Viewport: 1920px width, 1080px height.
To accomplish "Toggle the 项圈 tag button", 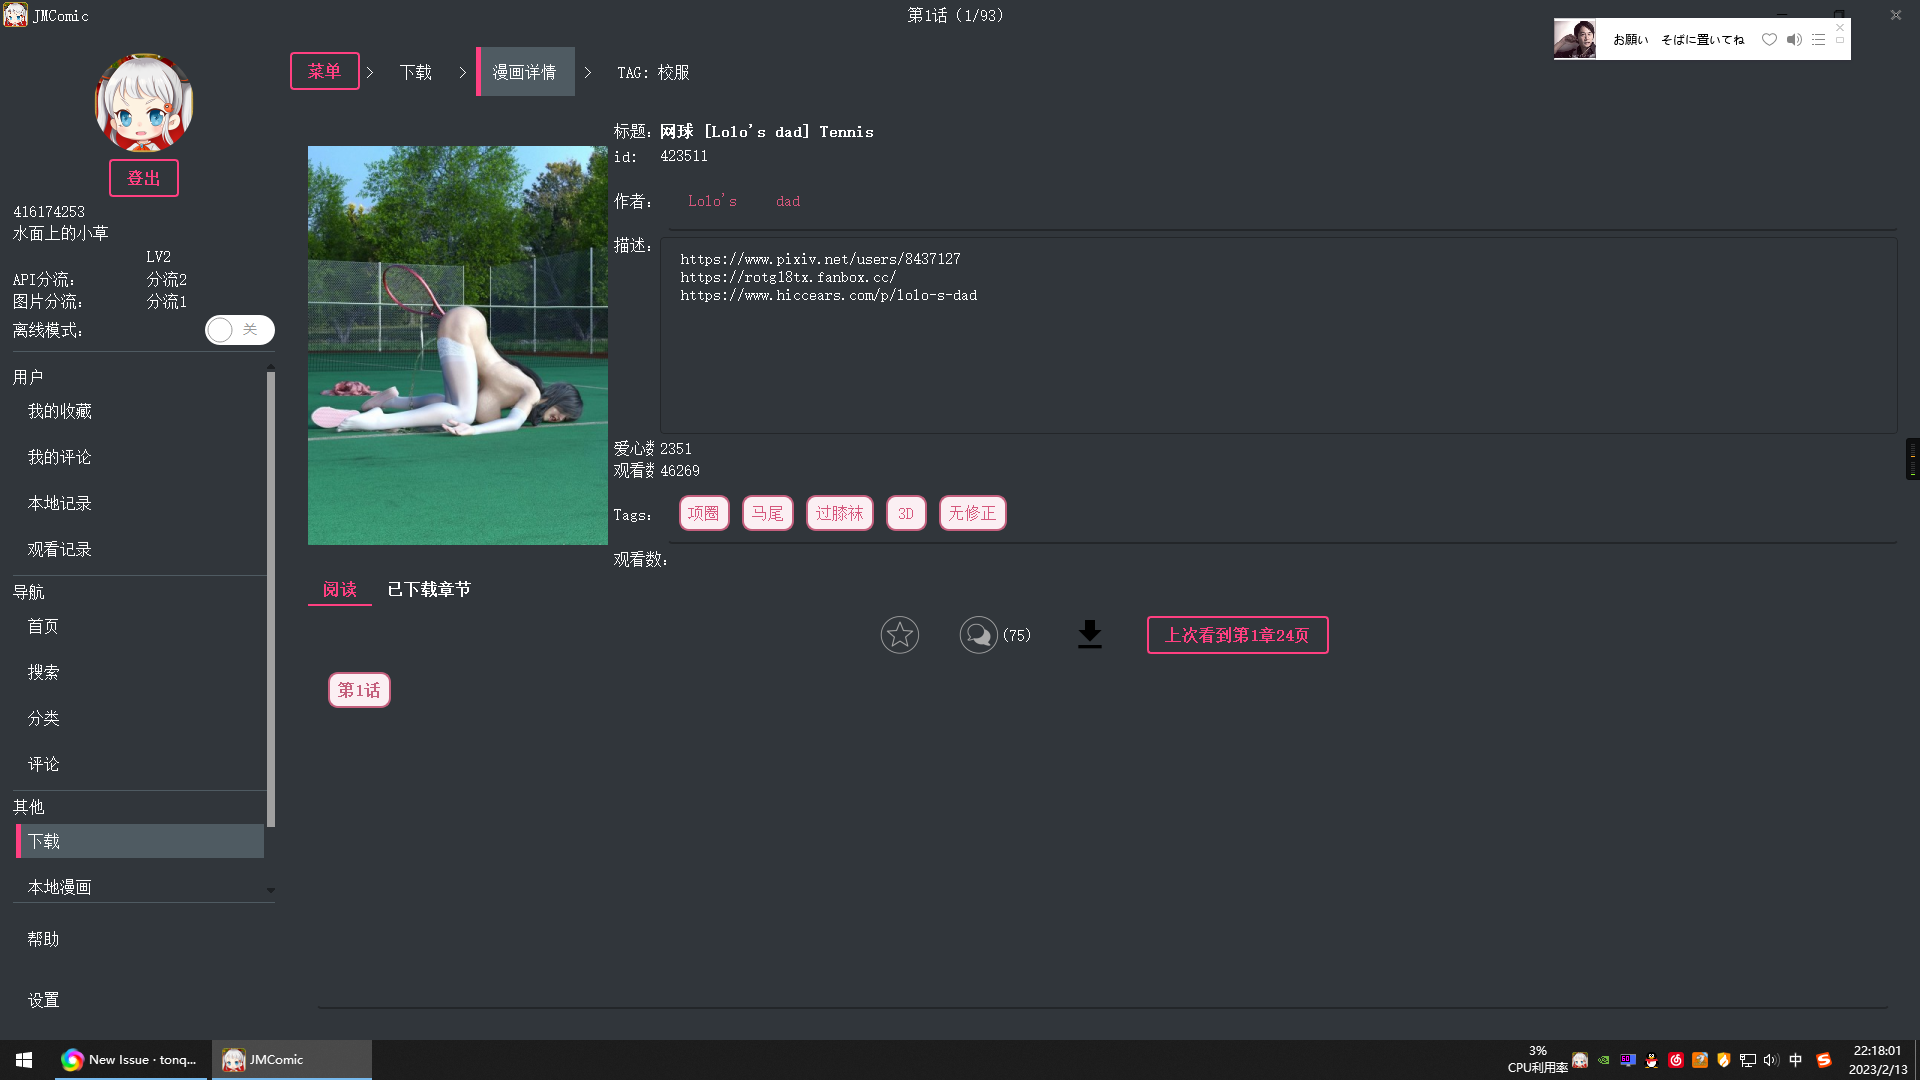I will tap(704, 513).
